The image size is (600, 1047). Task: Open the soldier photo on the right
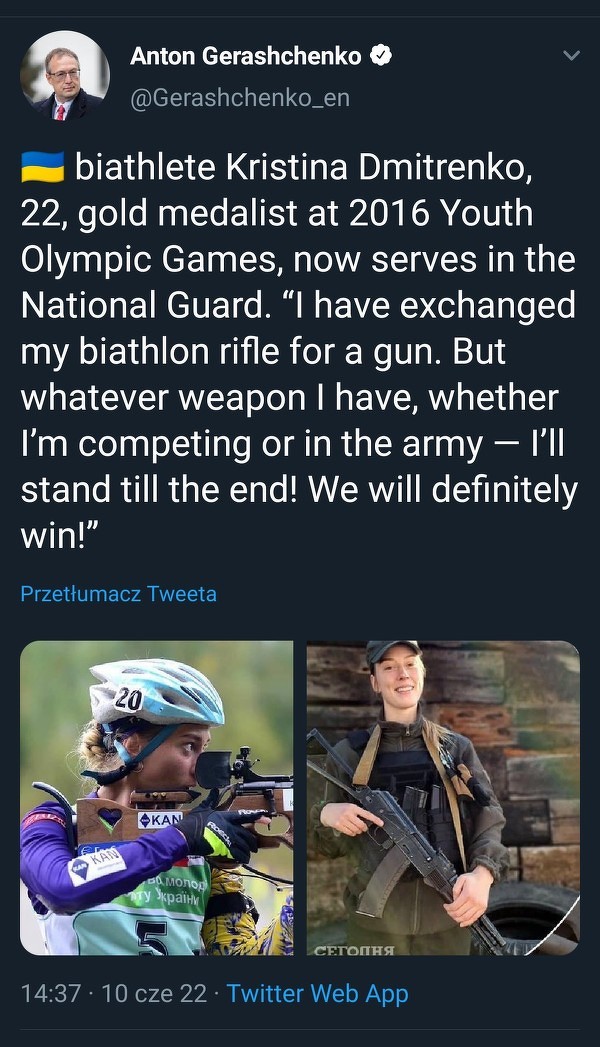(443, 798)
